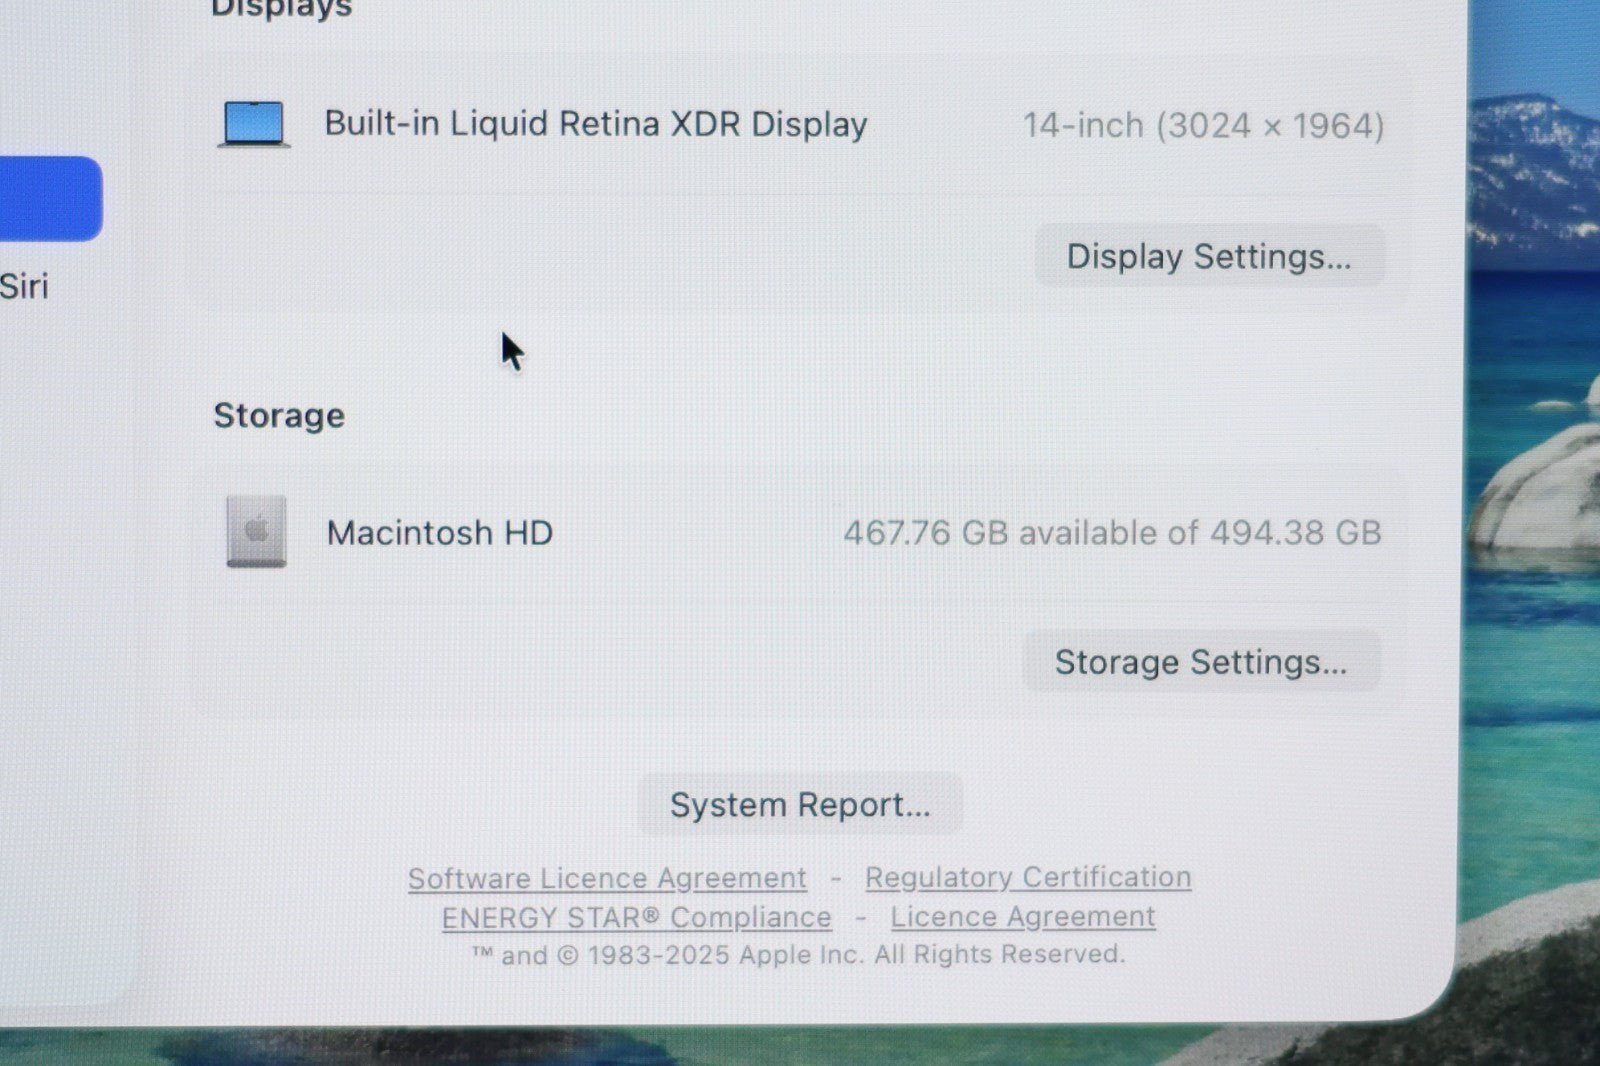Click the 14-inch resolution text

click(x=1203, y=126)
